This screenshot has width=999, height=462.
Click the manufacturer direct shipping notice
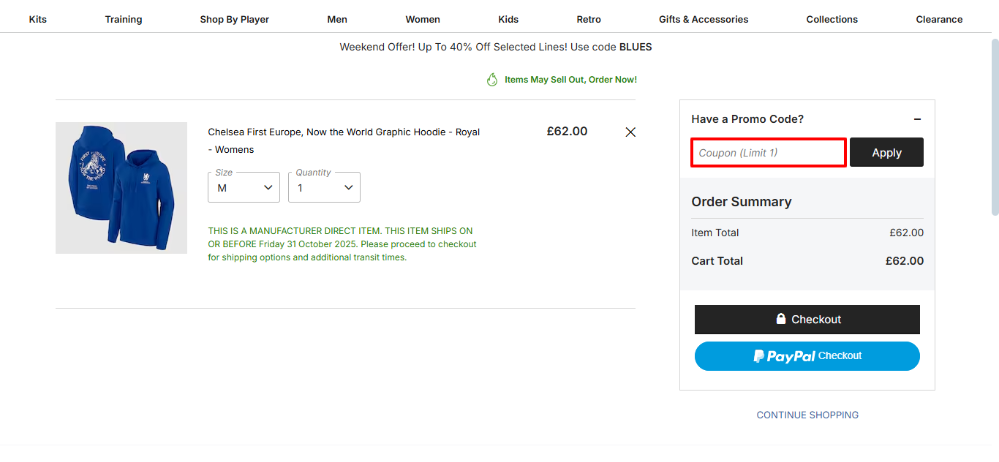coord(342,244)
